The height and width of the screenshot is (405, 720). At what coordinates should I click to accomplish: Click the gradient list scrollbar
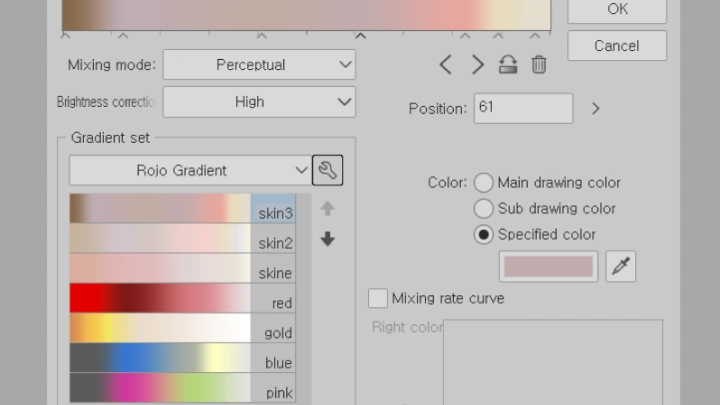pos(304,298)
